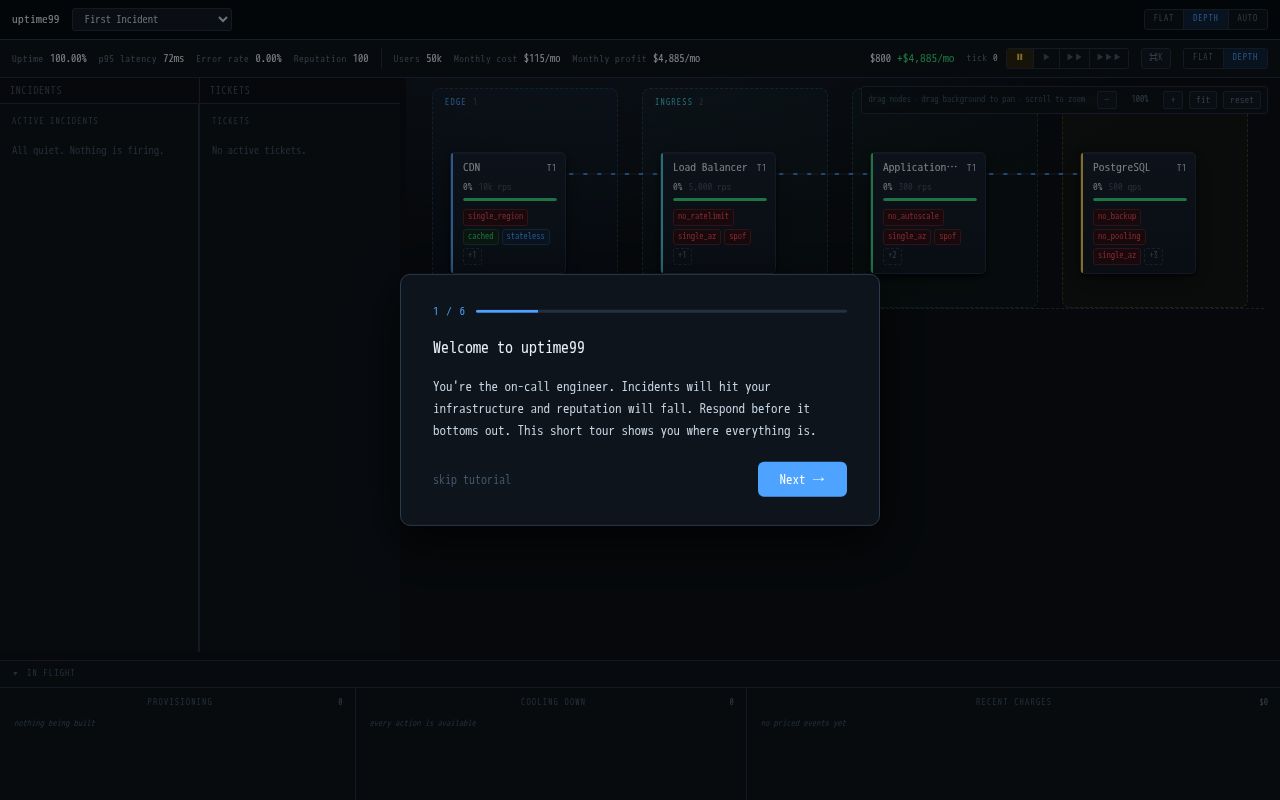
Task: Click the skip tutorial link
Action: click(x=472, y=480)
